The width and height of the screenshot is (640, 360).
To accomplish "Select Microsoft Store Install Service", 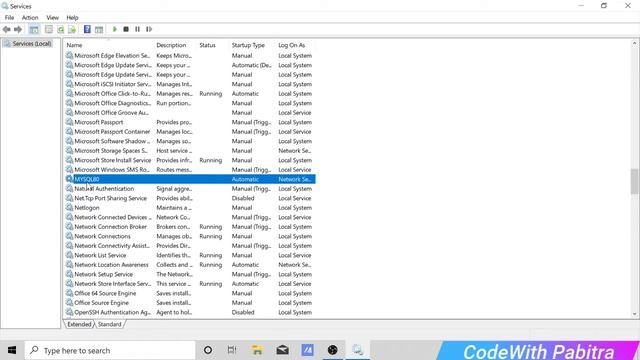I will click(190, 160).
